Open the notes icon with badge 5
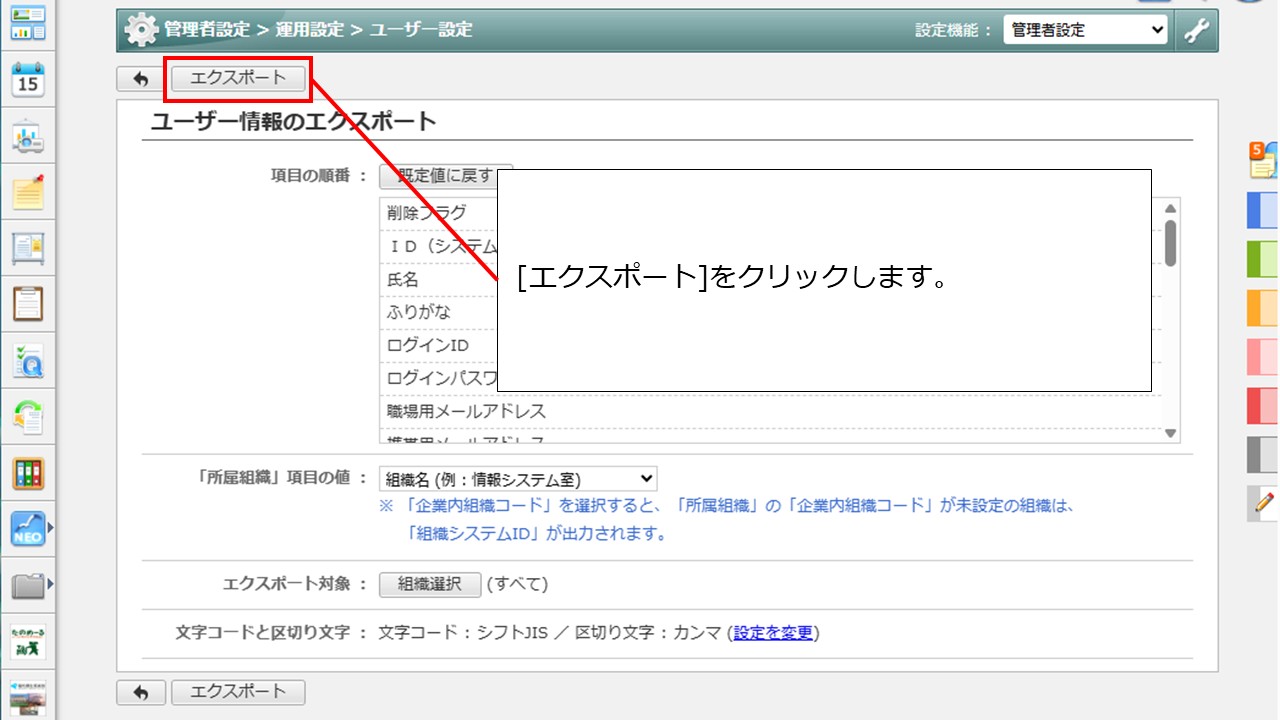This screenshot has width=1280, height=720. 1263,159
